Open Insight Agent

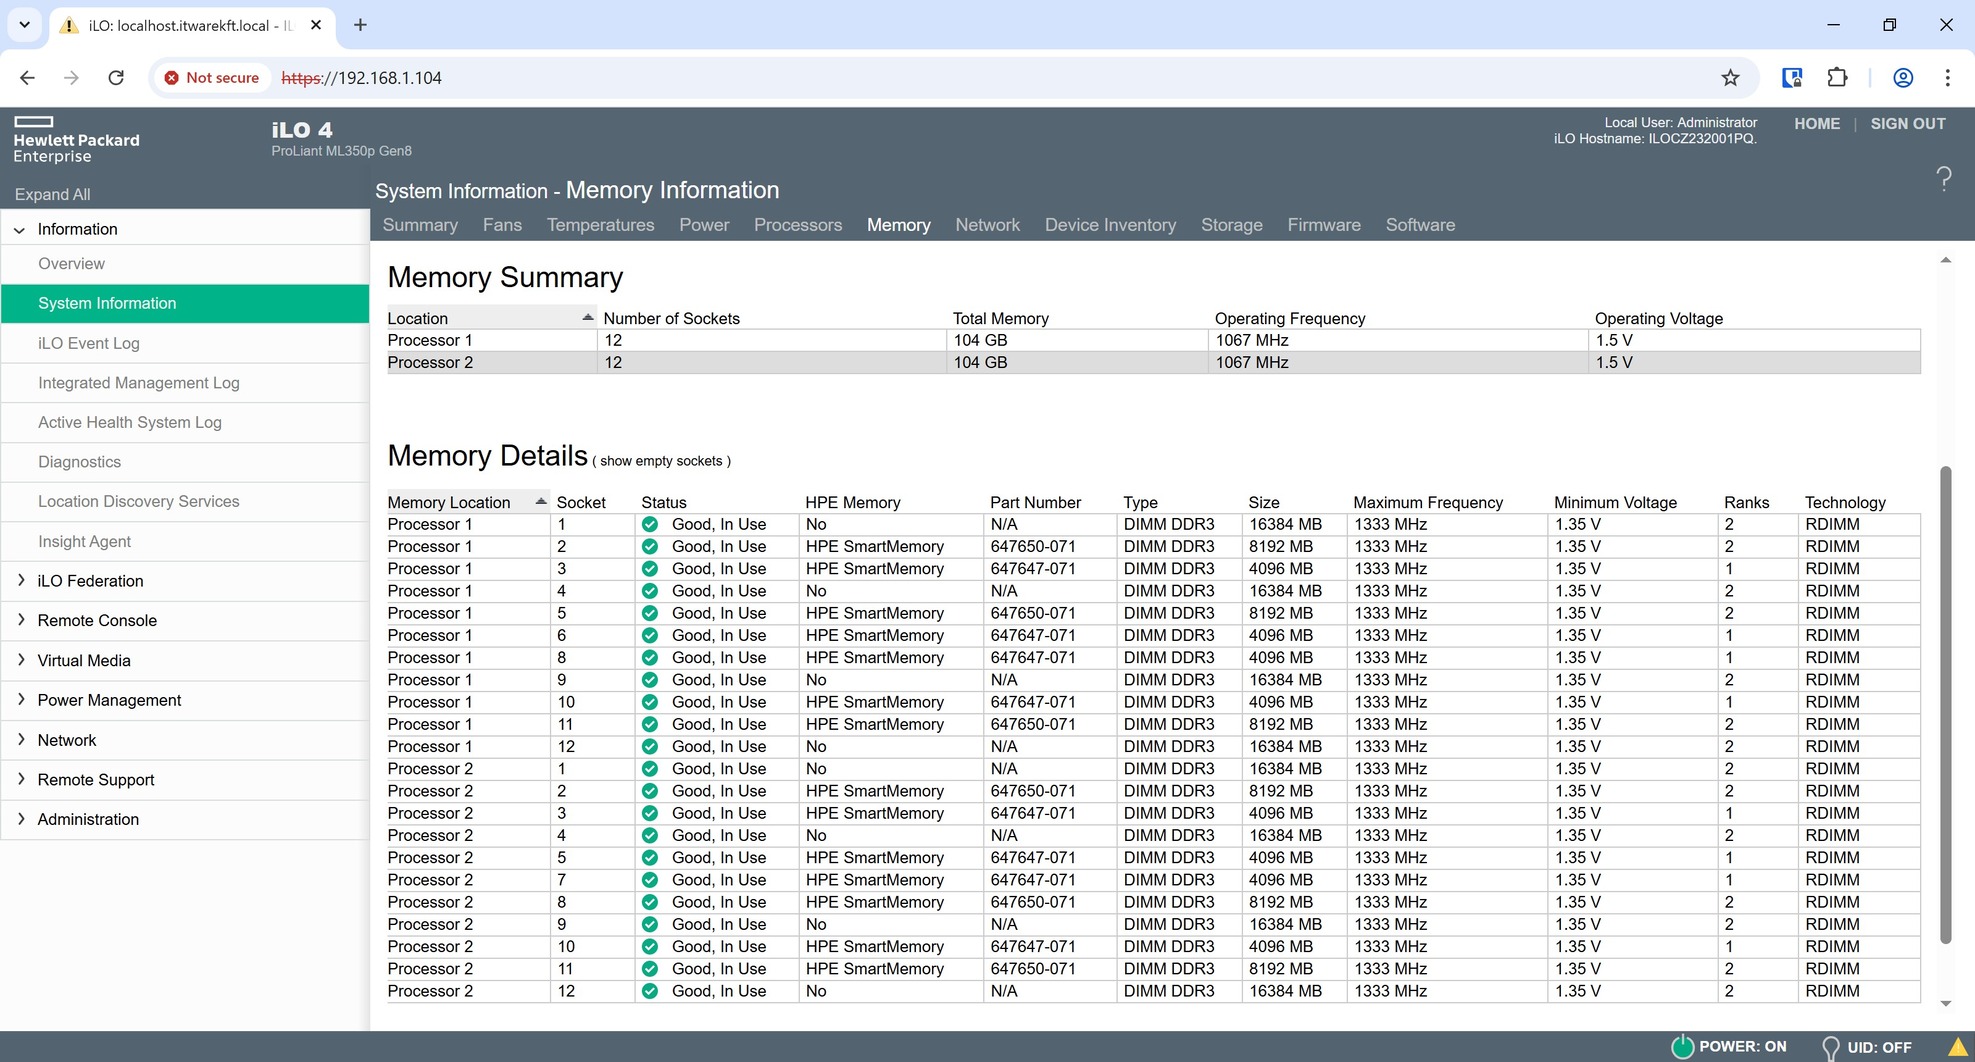185,542
